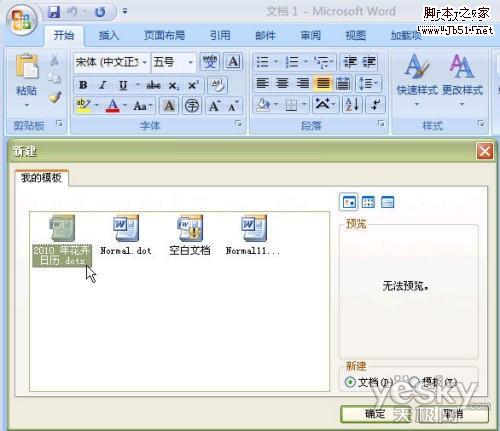Toggle underline formatting
The width and height of the screenshot is (500, 431).
[x=123, y=85]
